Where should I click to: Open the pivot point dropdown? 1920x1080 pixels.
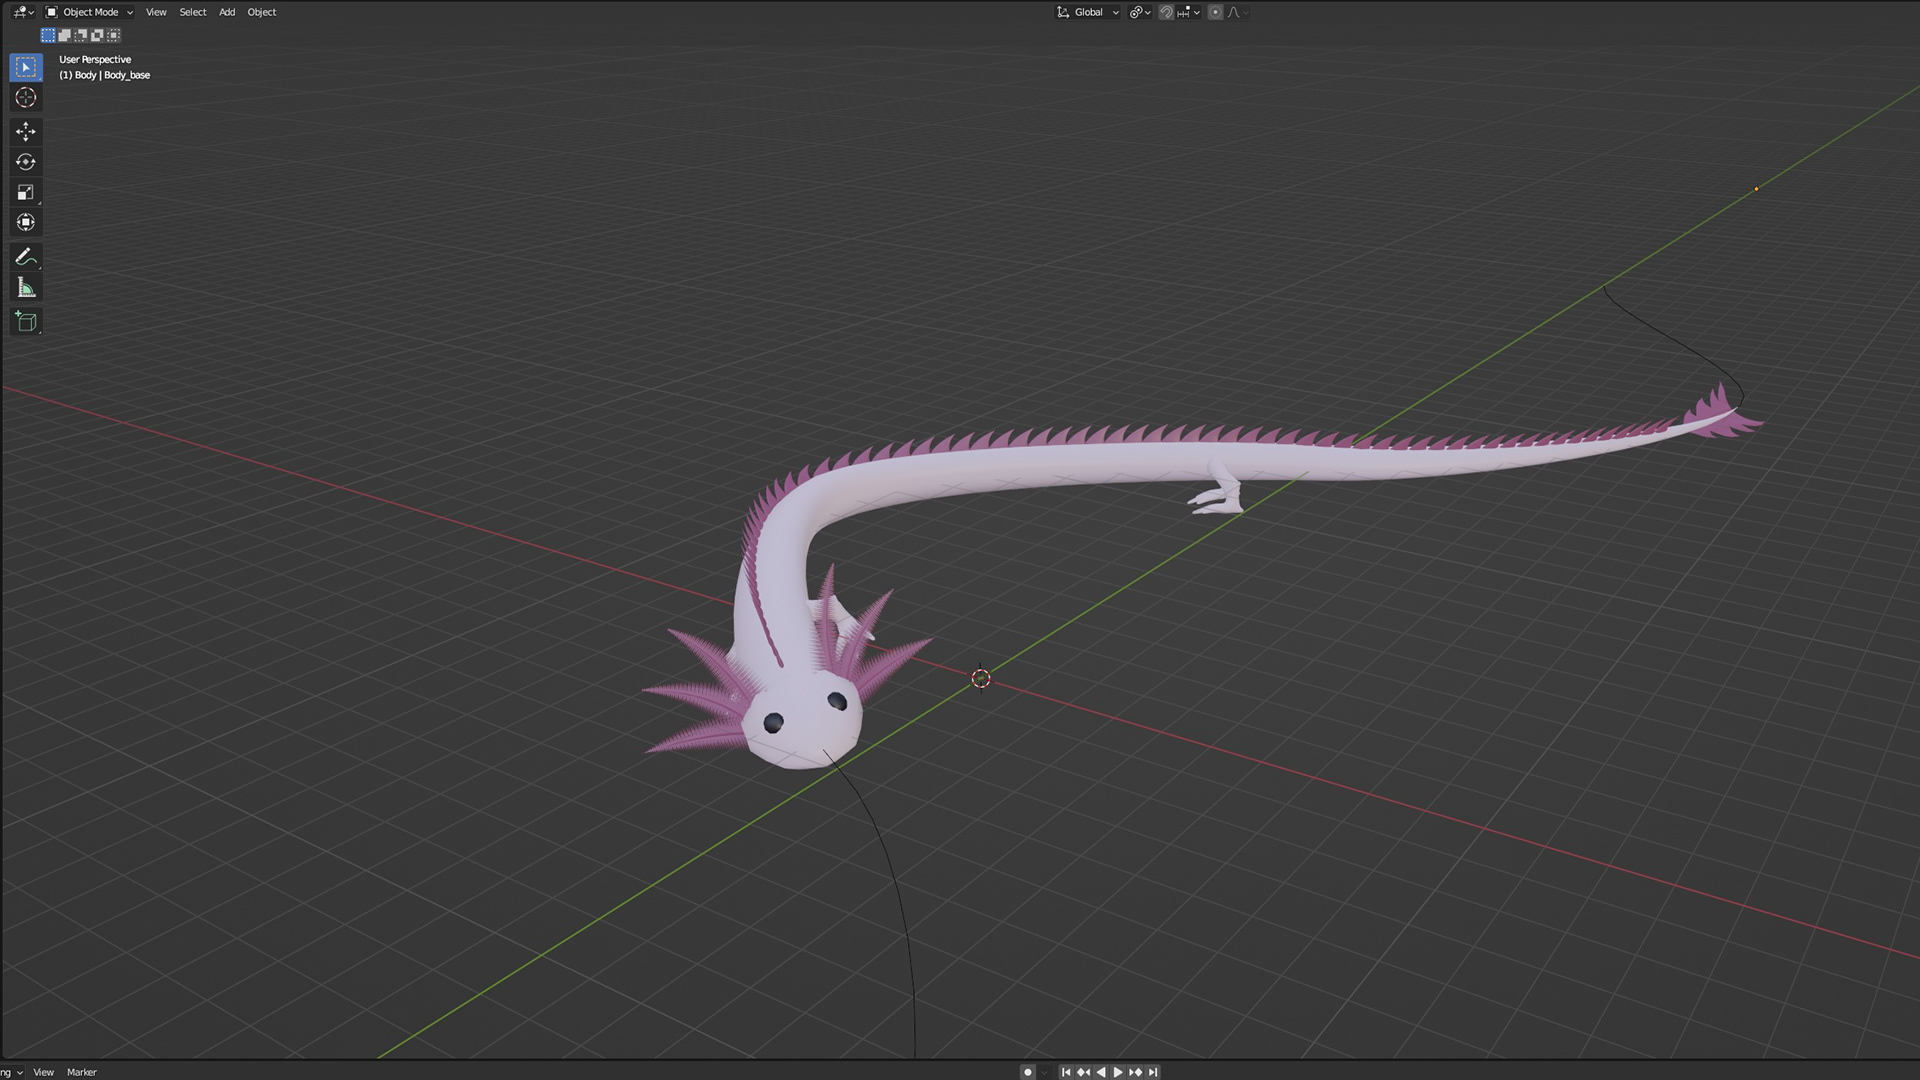[1140, 12]
